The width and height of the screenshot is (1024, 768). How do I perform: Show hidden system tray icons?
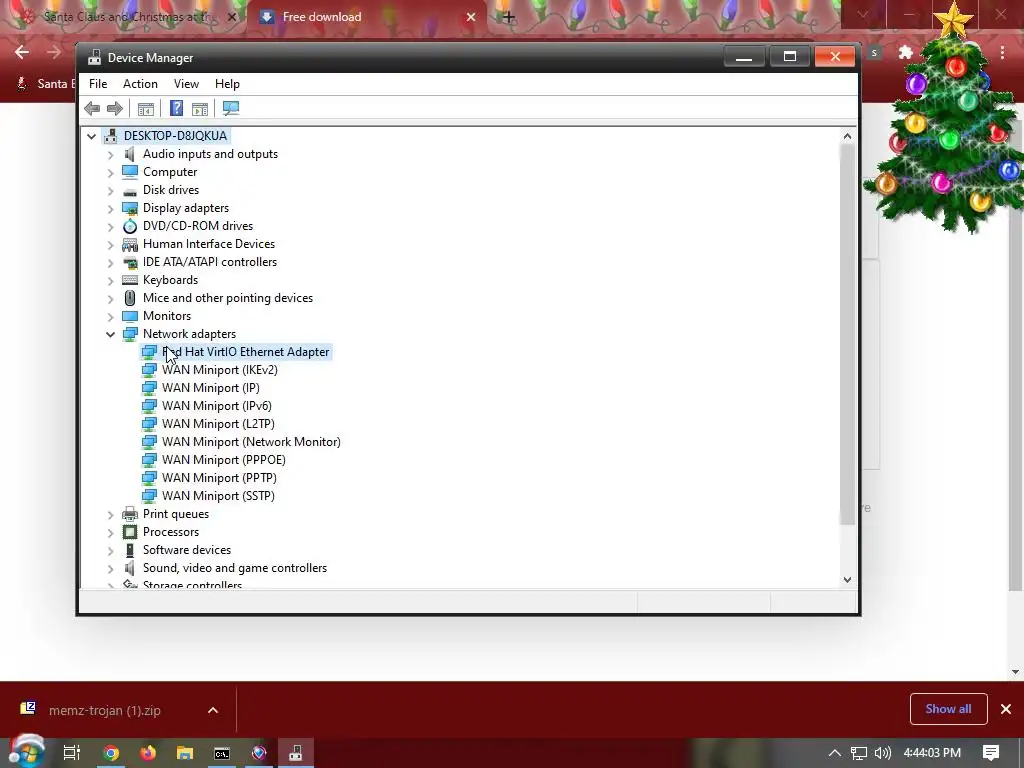point(835,753)
